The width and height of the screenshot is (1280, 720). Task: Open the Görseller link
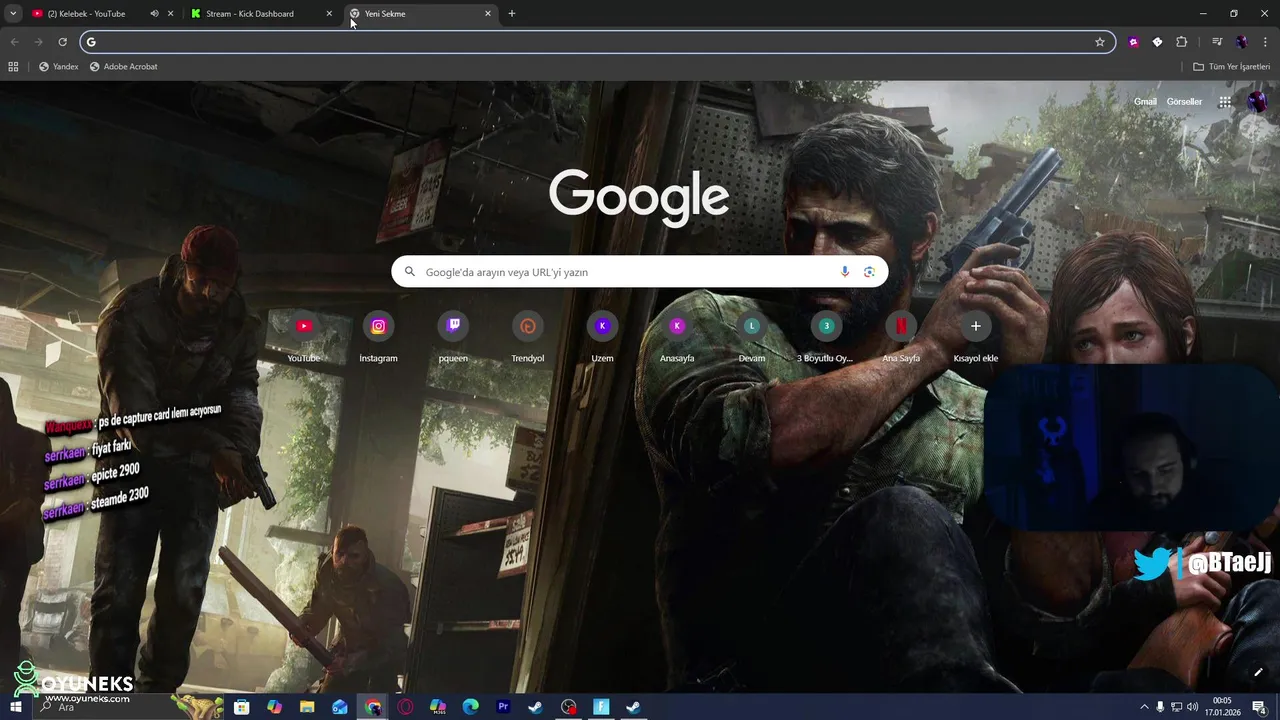1184,102
